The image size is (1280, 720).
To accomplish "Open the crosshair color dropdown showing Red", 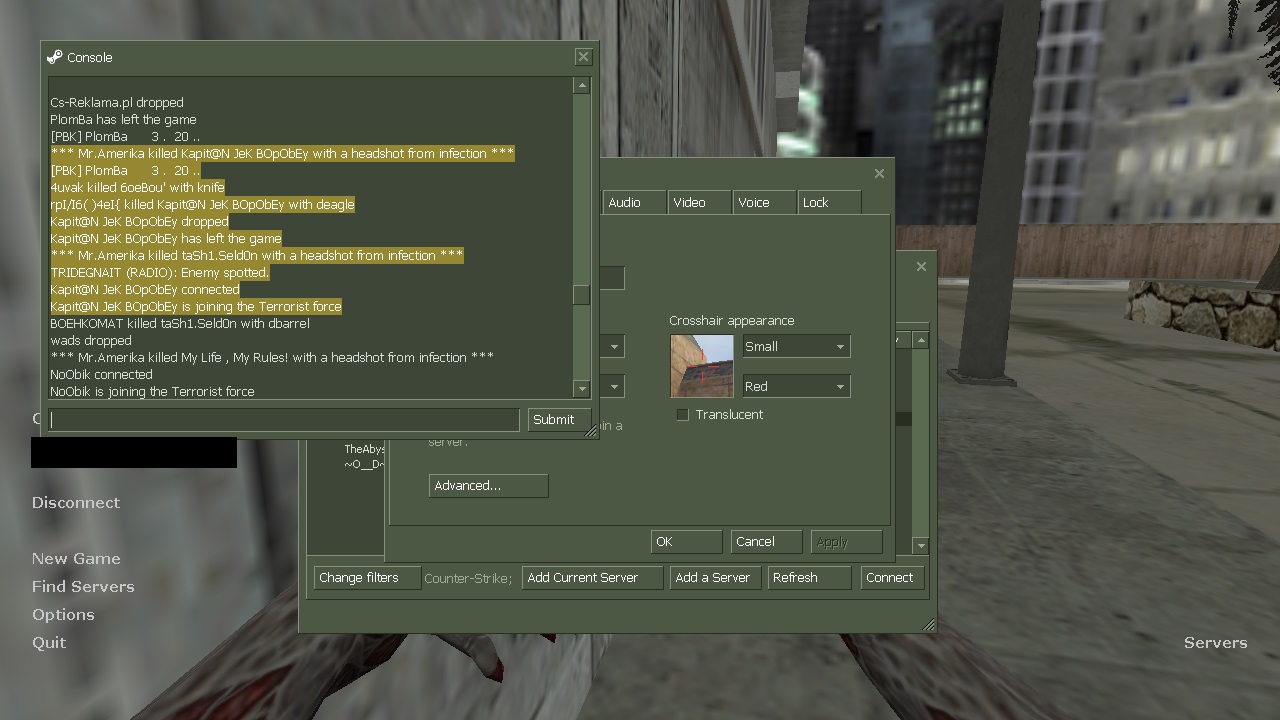I will (796, 386).
